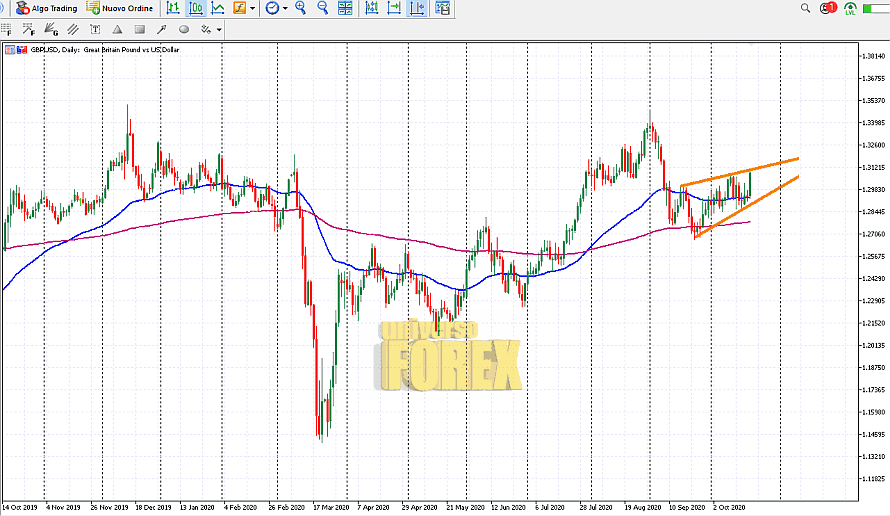Select the ellipse drawing tool

[x=183, y=30]
